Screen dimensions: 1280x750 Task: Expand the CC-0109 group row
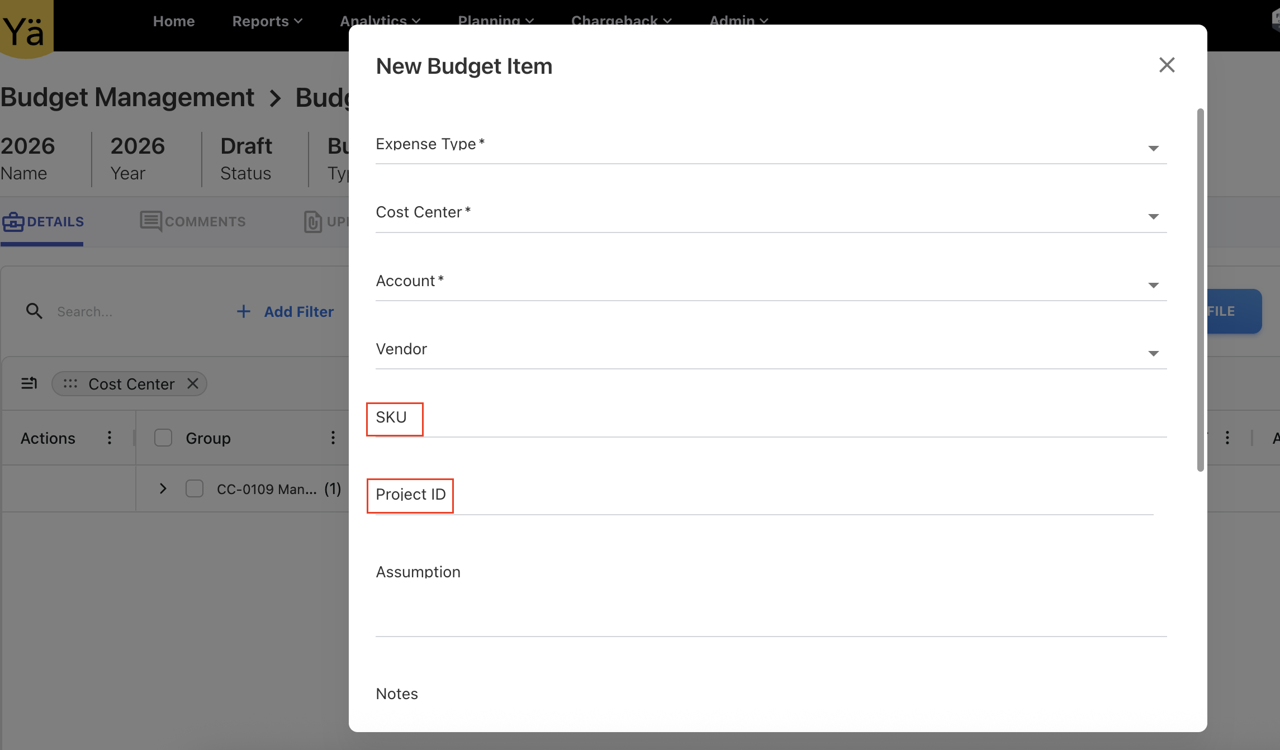tap(162, 489)
